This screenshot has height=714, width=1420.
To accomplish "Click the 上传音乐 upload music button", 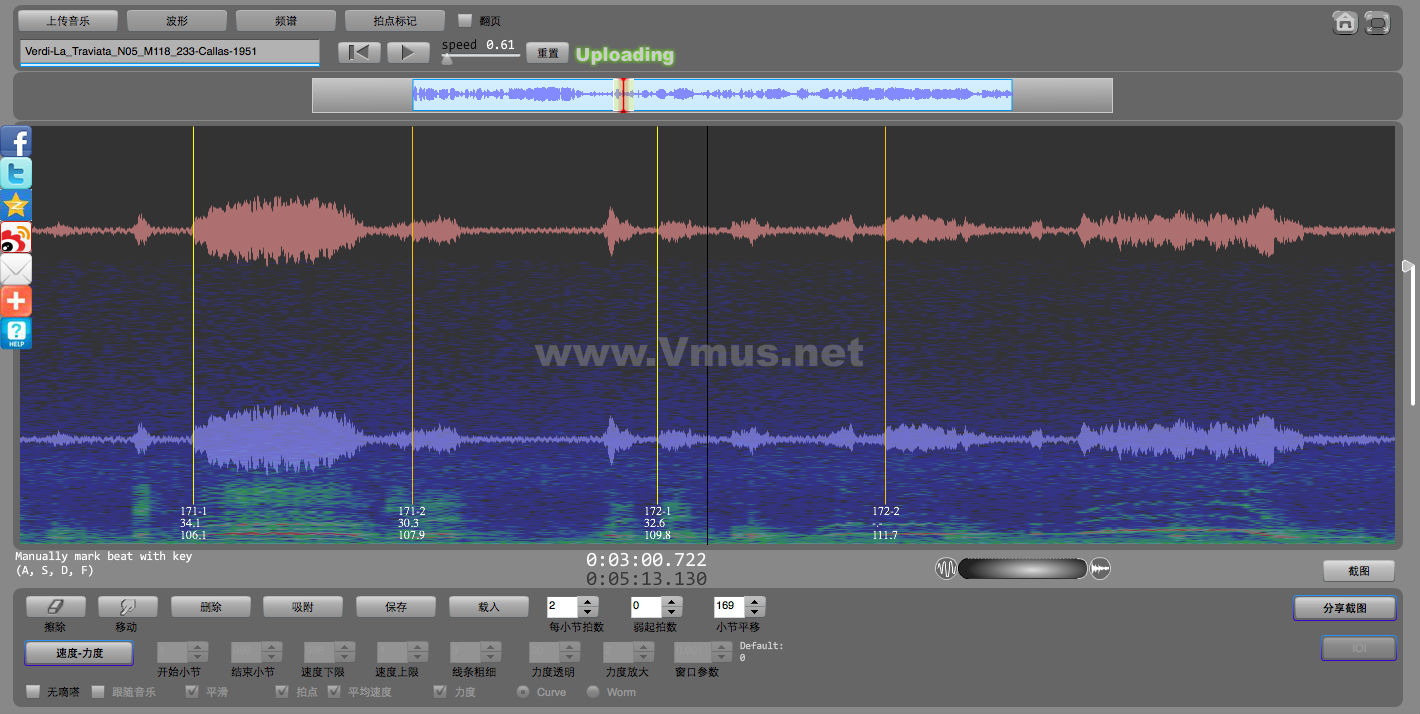I will pyautogui.click(x=68, y=20).
